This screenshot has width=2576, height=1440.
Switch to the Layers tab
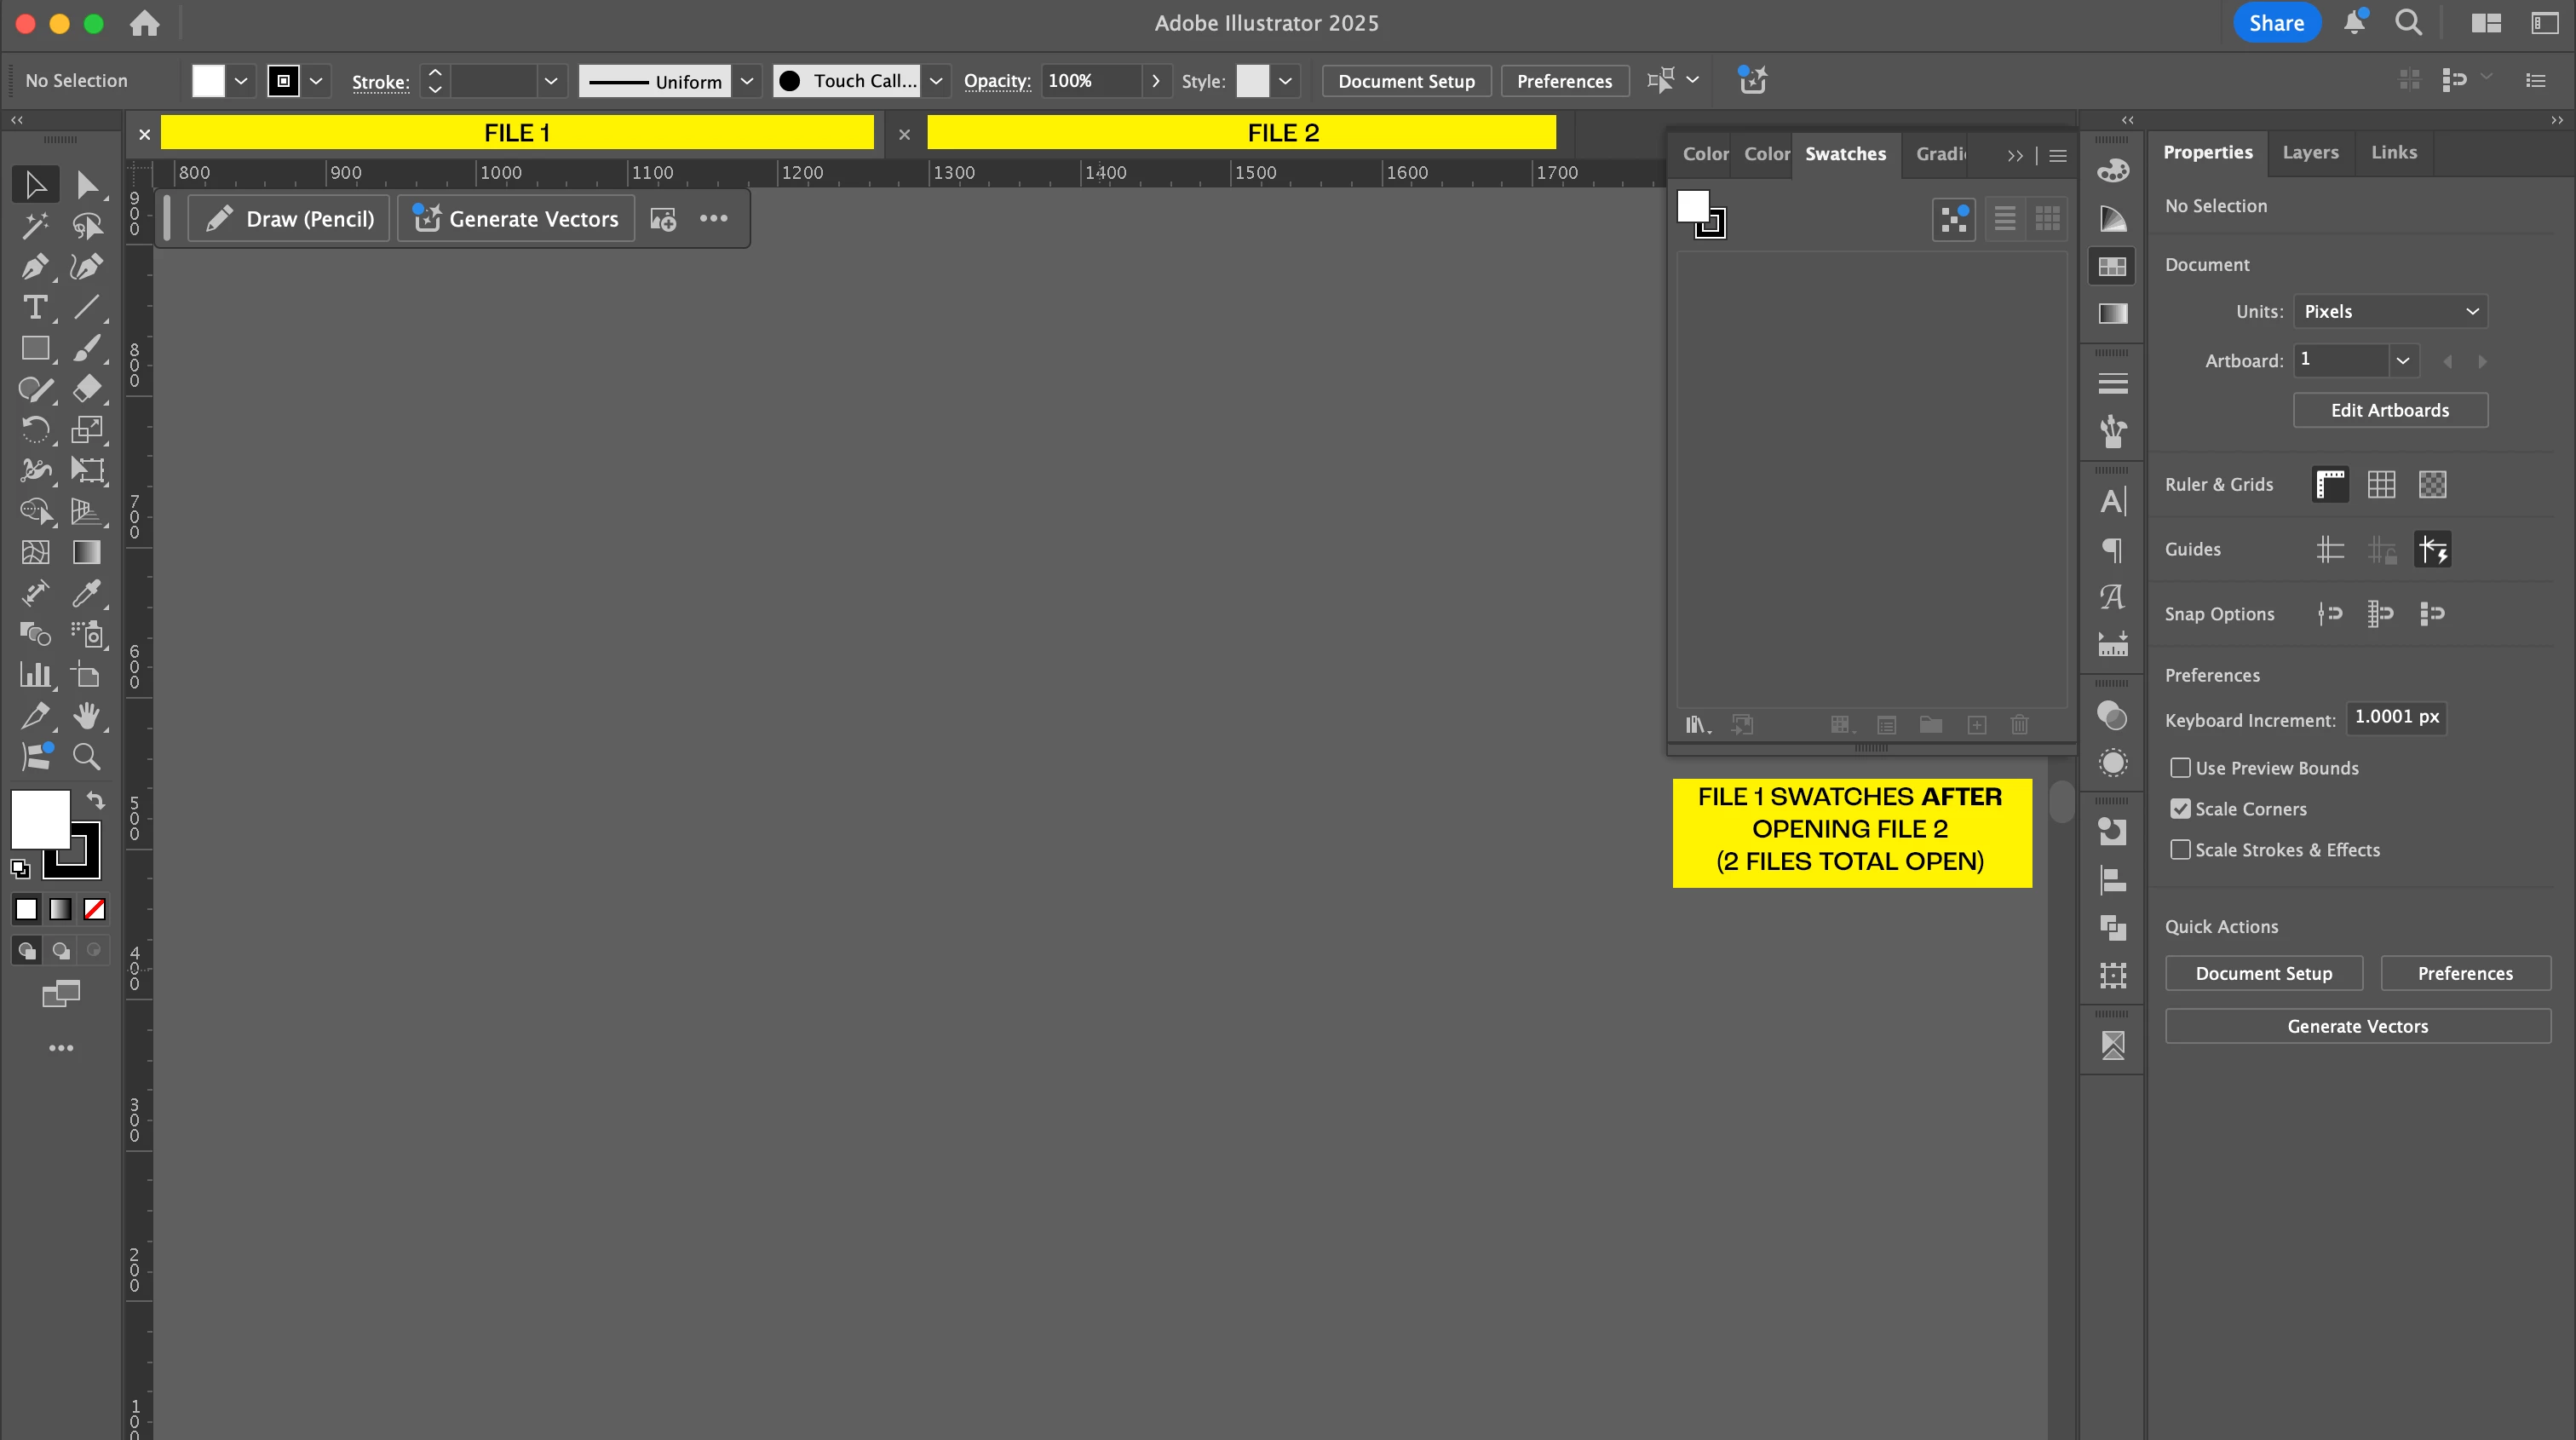coord(2310,153)
